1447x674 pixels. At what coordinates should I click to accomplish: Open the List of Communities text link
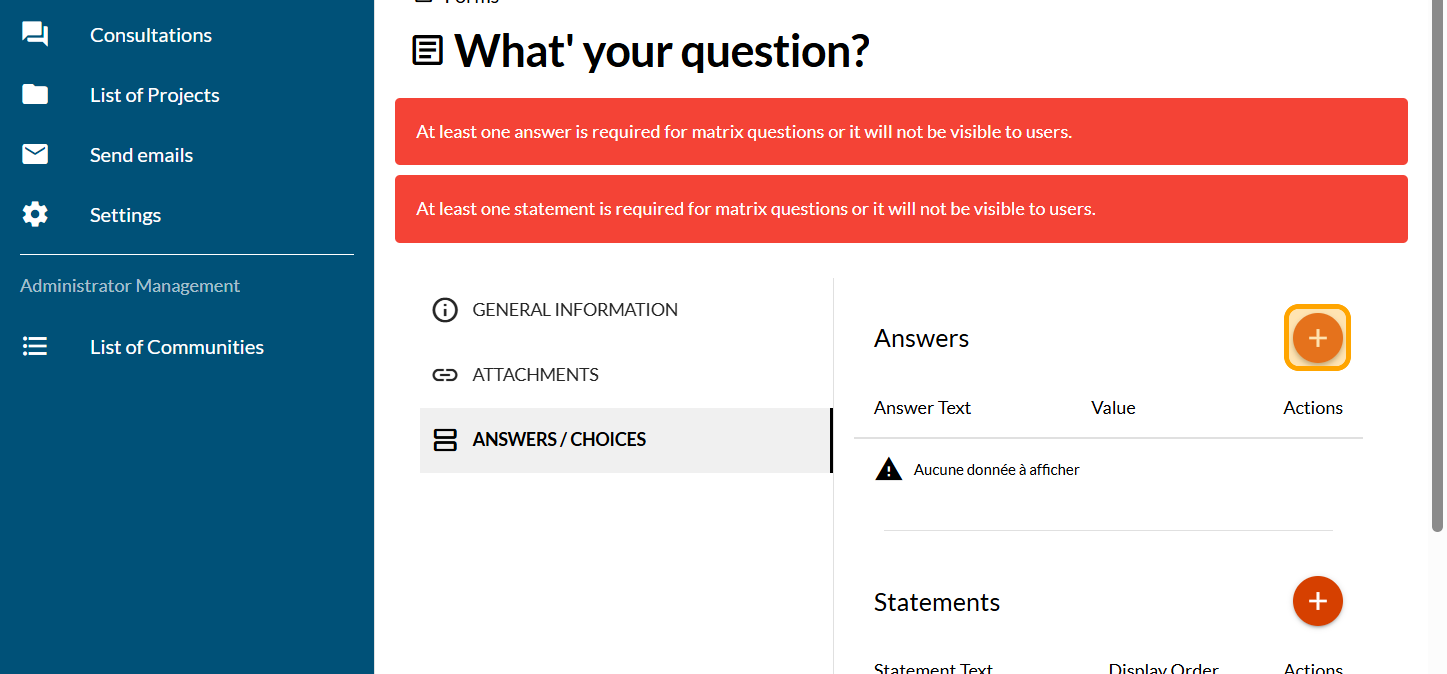click(177, 347)
